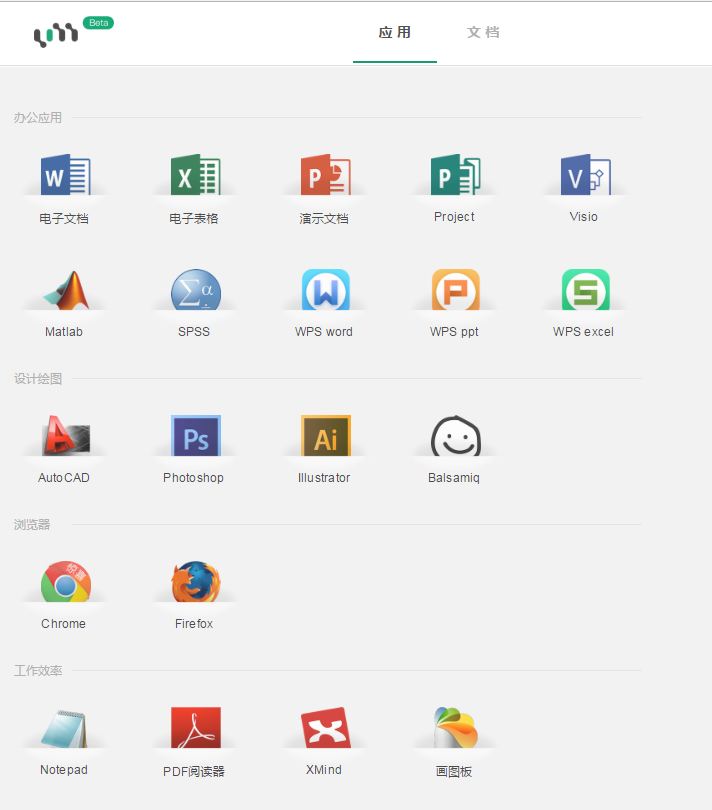Image resolution: width=712 pixels, height=810 pixels.
Task: Launch the Firefox browser icon
Action: (x=196, y=582)
